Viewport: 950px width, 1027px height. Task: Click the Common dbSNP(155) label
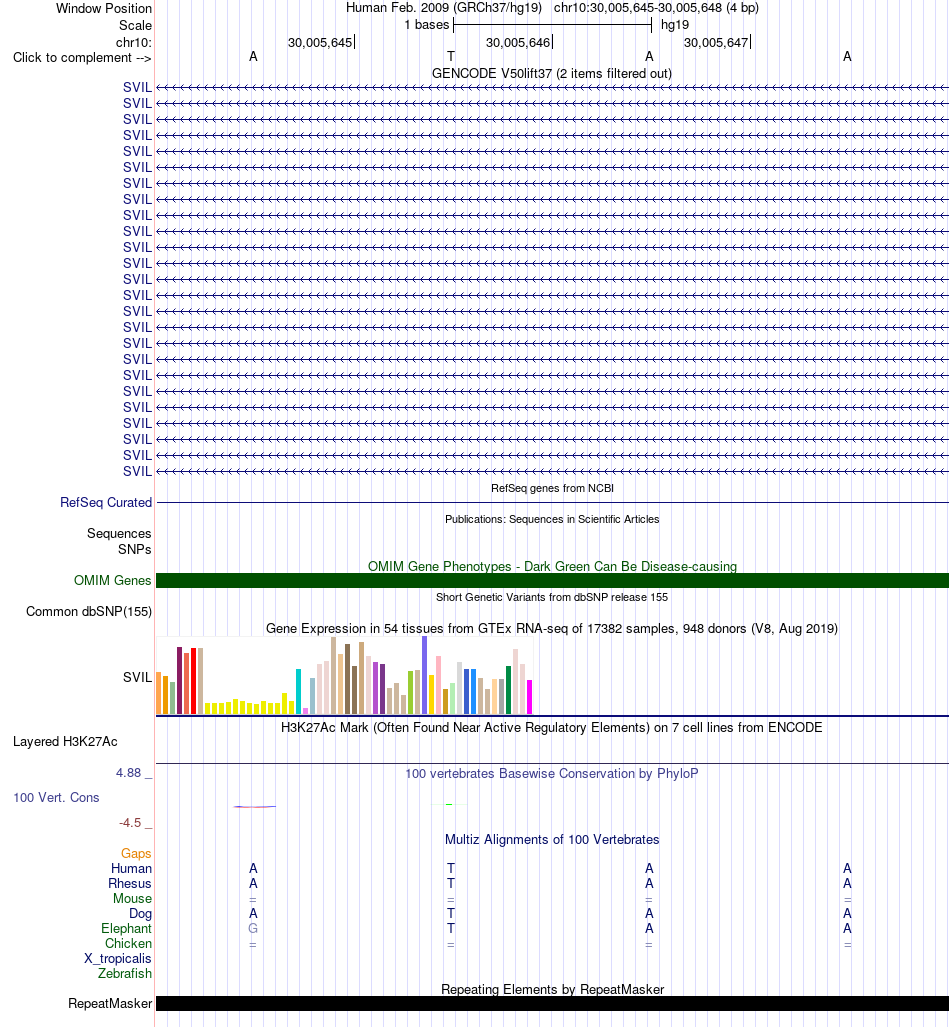coord(88,612)
